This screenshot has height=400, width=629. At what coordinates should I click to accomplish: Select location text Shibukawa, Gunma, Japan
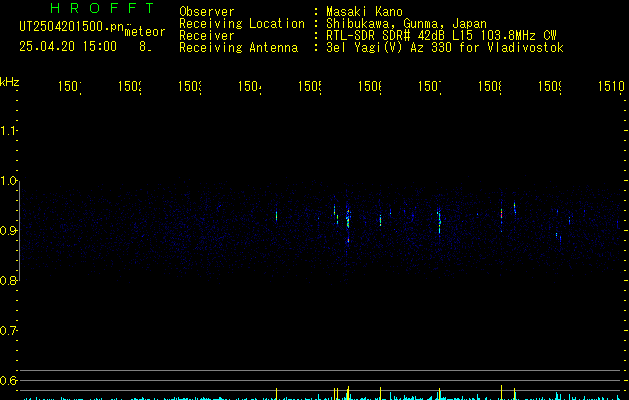pos(406,24)
